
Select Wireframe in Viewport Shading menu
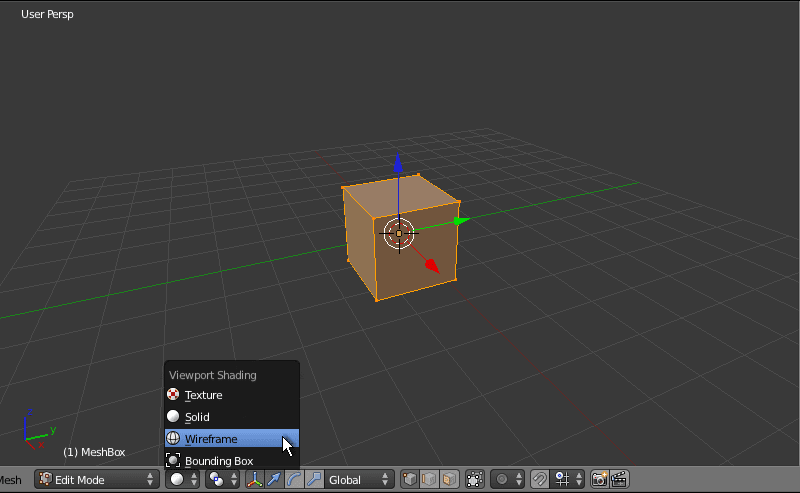(232, 439)
